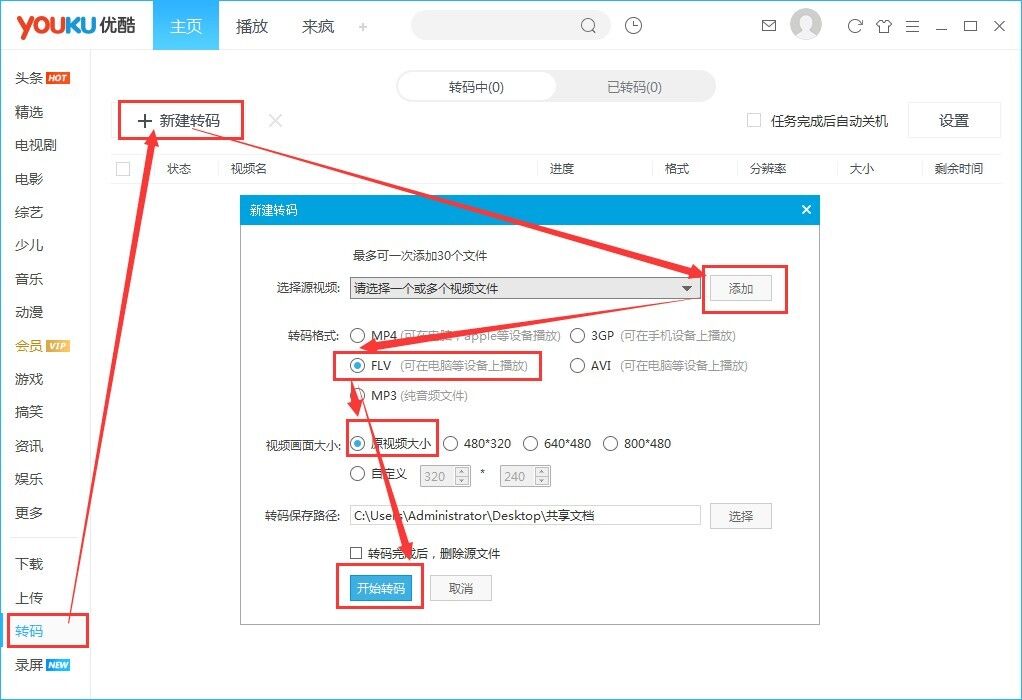Expand the source video file dropdown
Screen dimensions: 1022x700
[x=687, y=289]
